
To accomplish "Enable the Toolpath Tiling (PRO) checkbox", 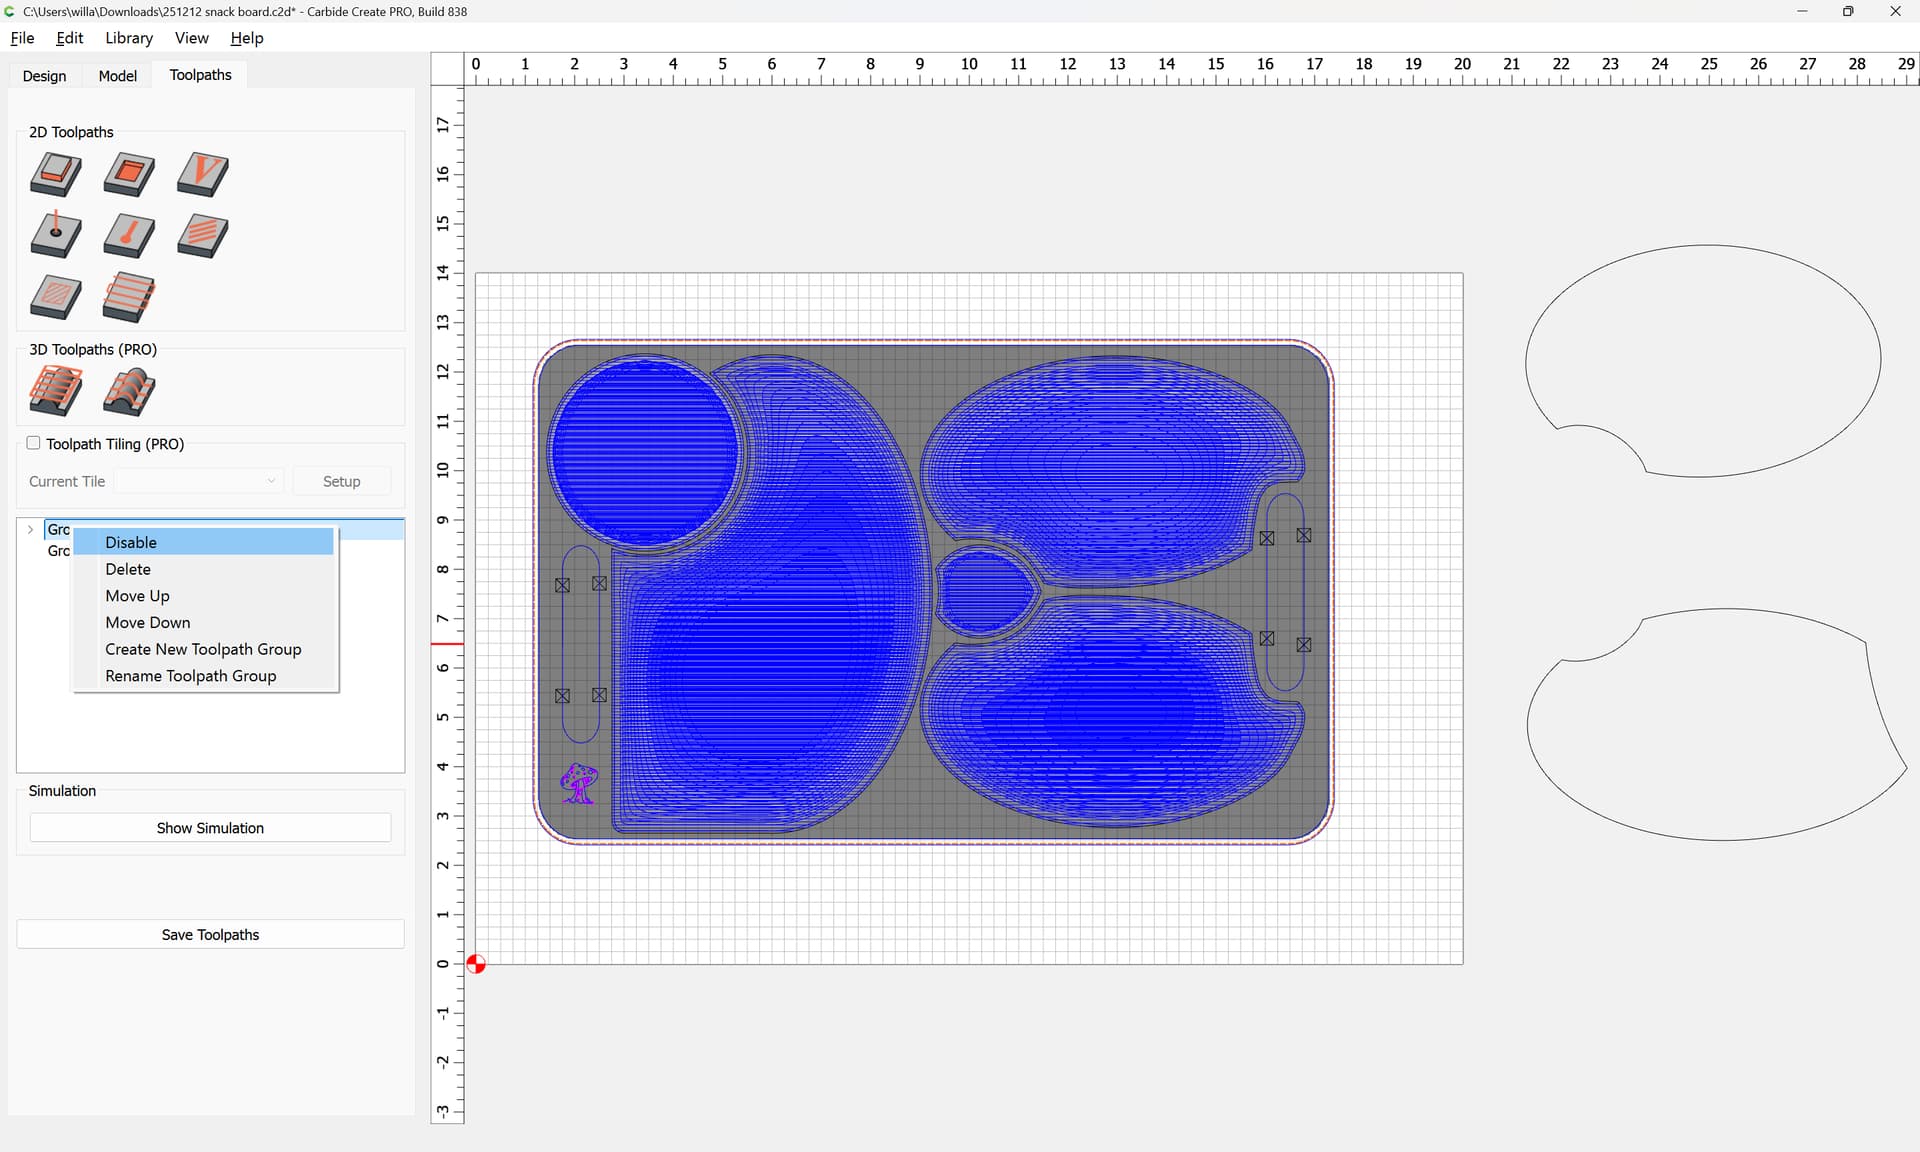I will click(34, 443).
